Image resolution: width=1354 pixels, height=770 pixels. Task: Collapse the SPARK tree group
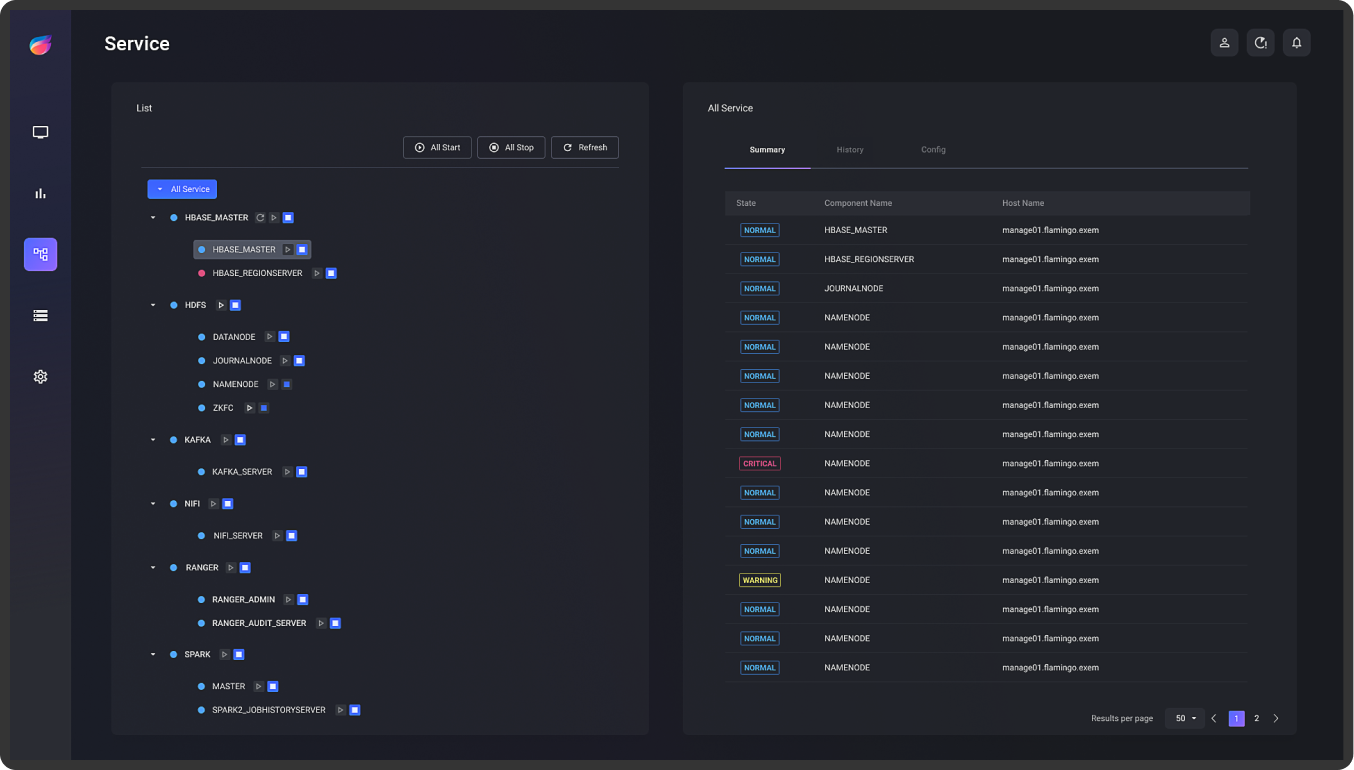coord(153,655)
